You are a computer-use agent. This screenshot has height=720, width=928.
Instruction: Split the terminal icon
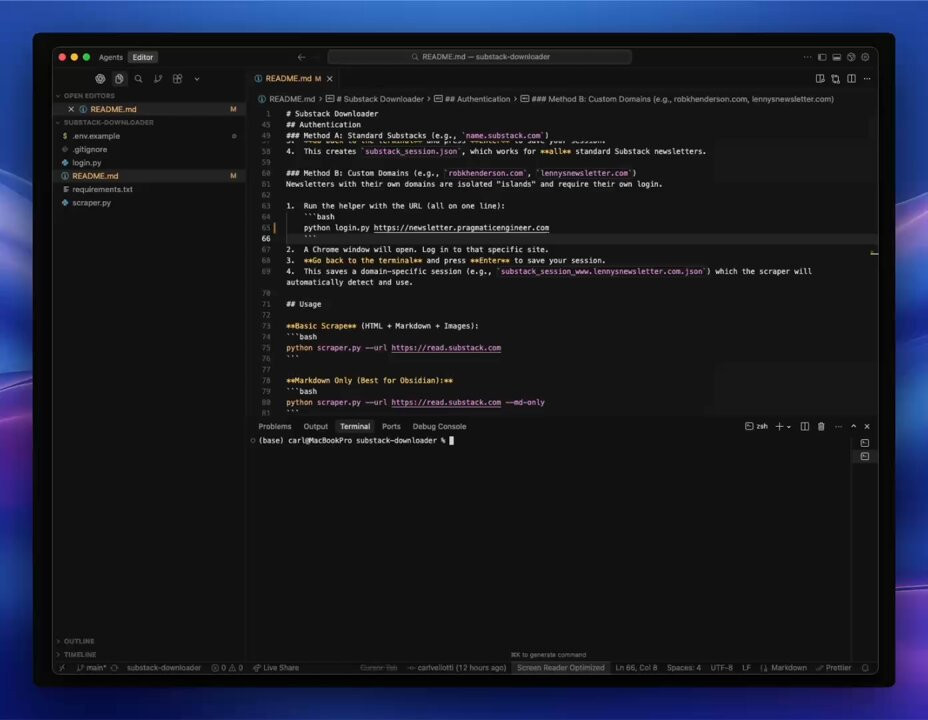(805, 427)
